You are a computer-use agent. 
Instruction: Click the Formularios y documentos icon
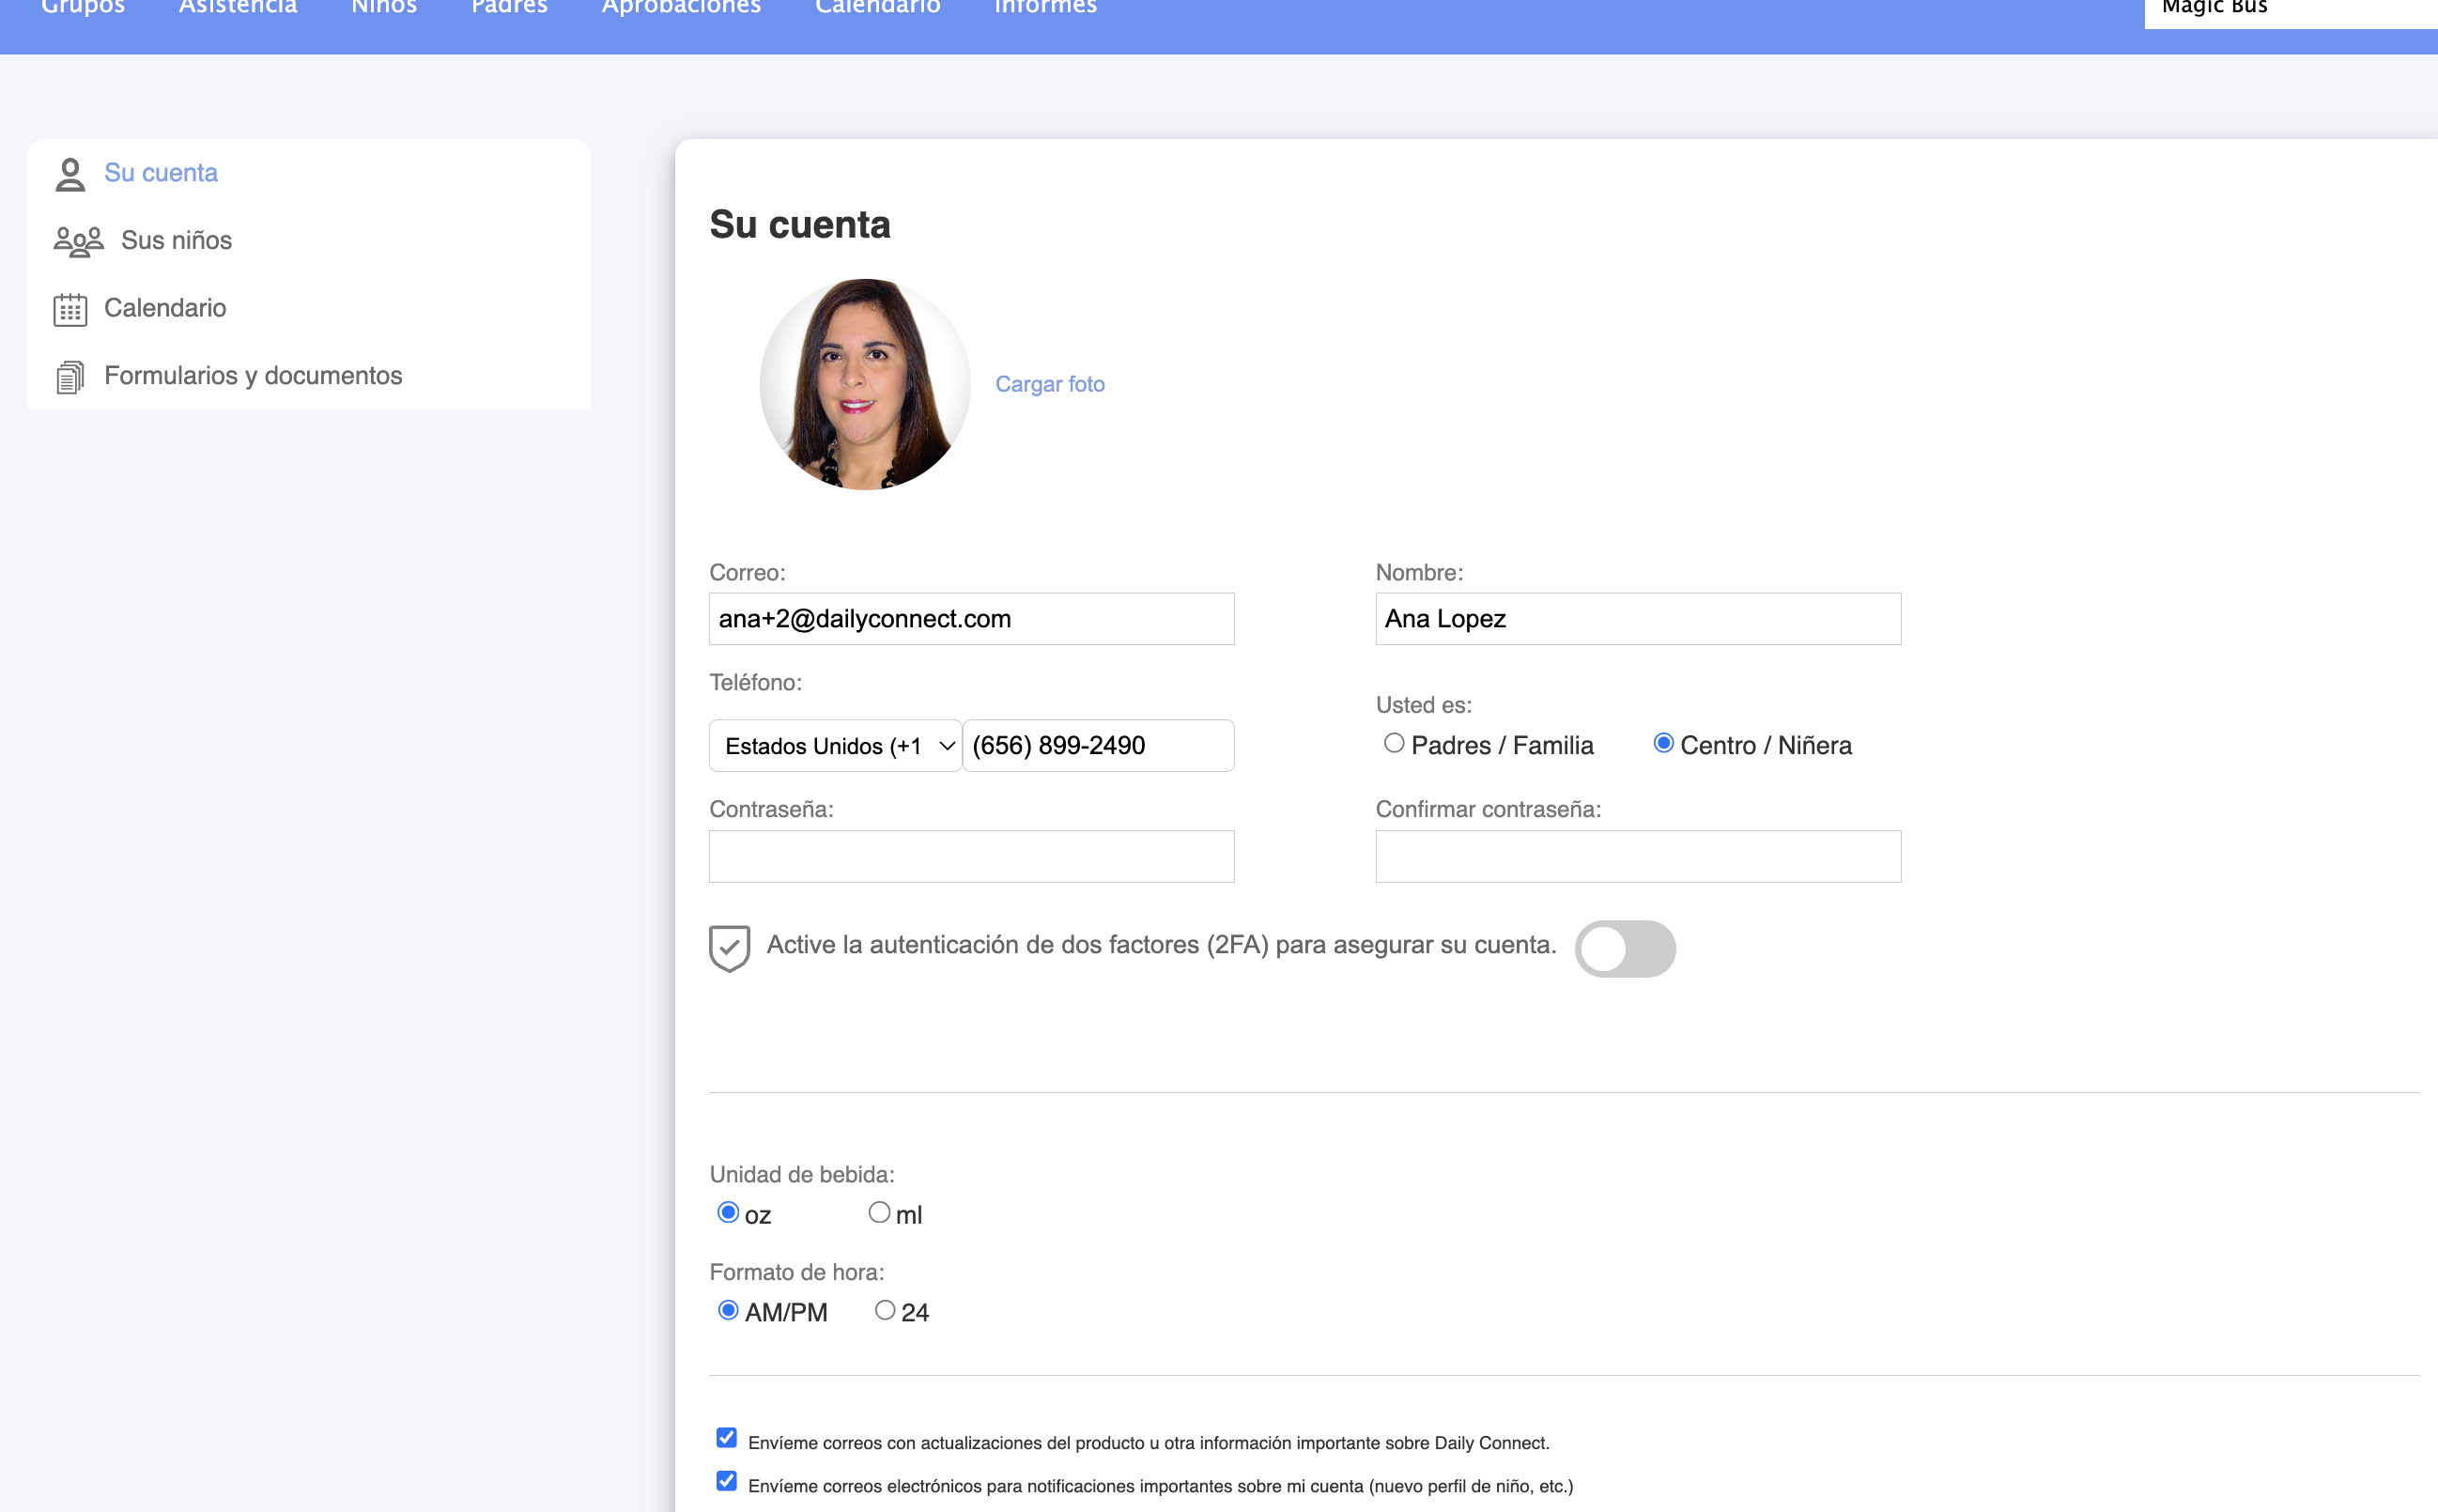tap(70, 377)
